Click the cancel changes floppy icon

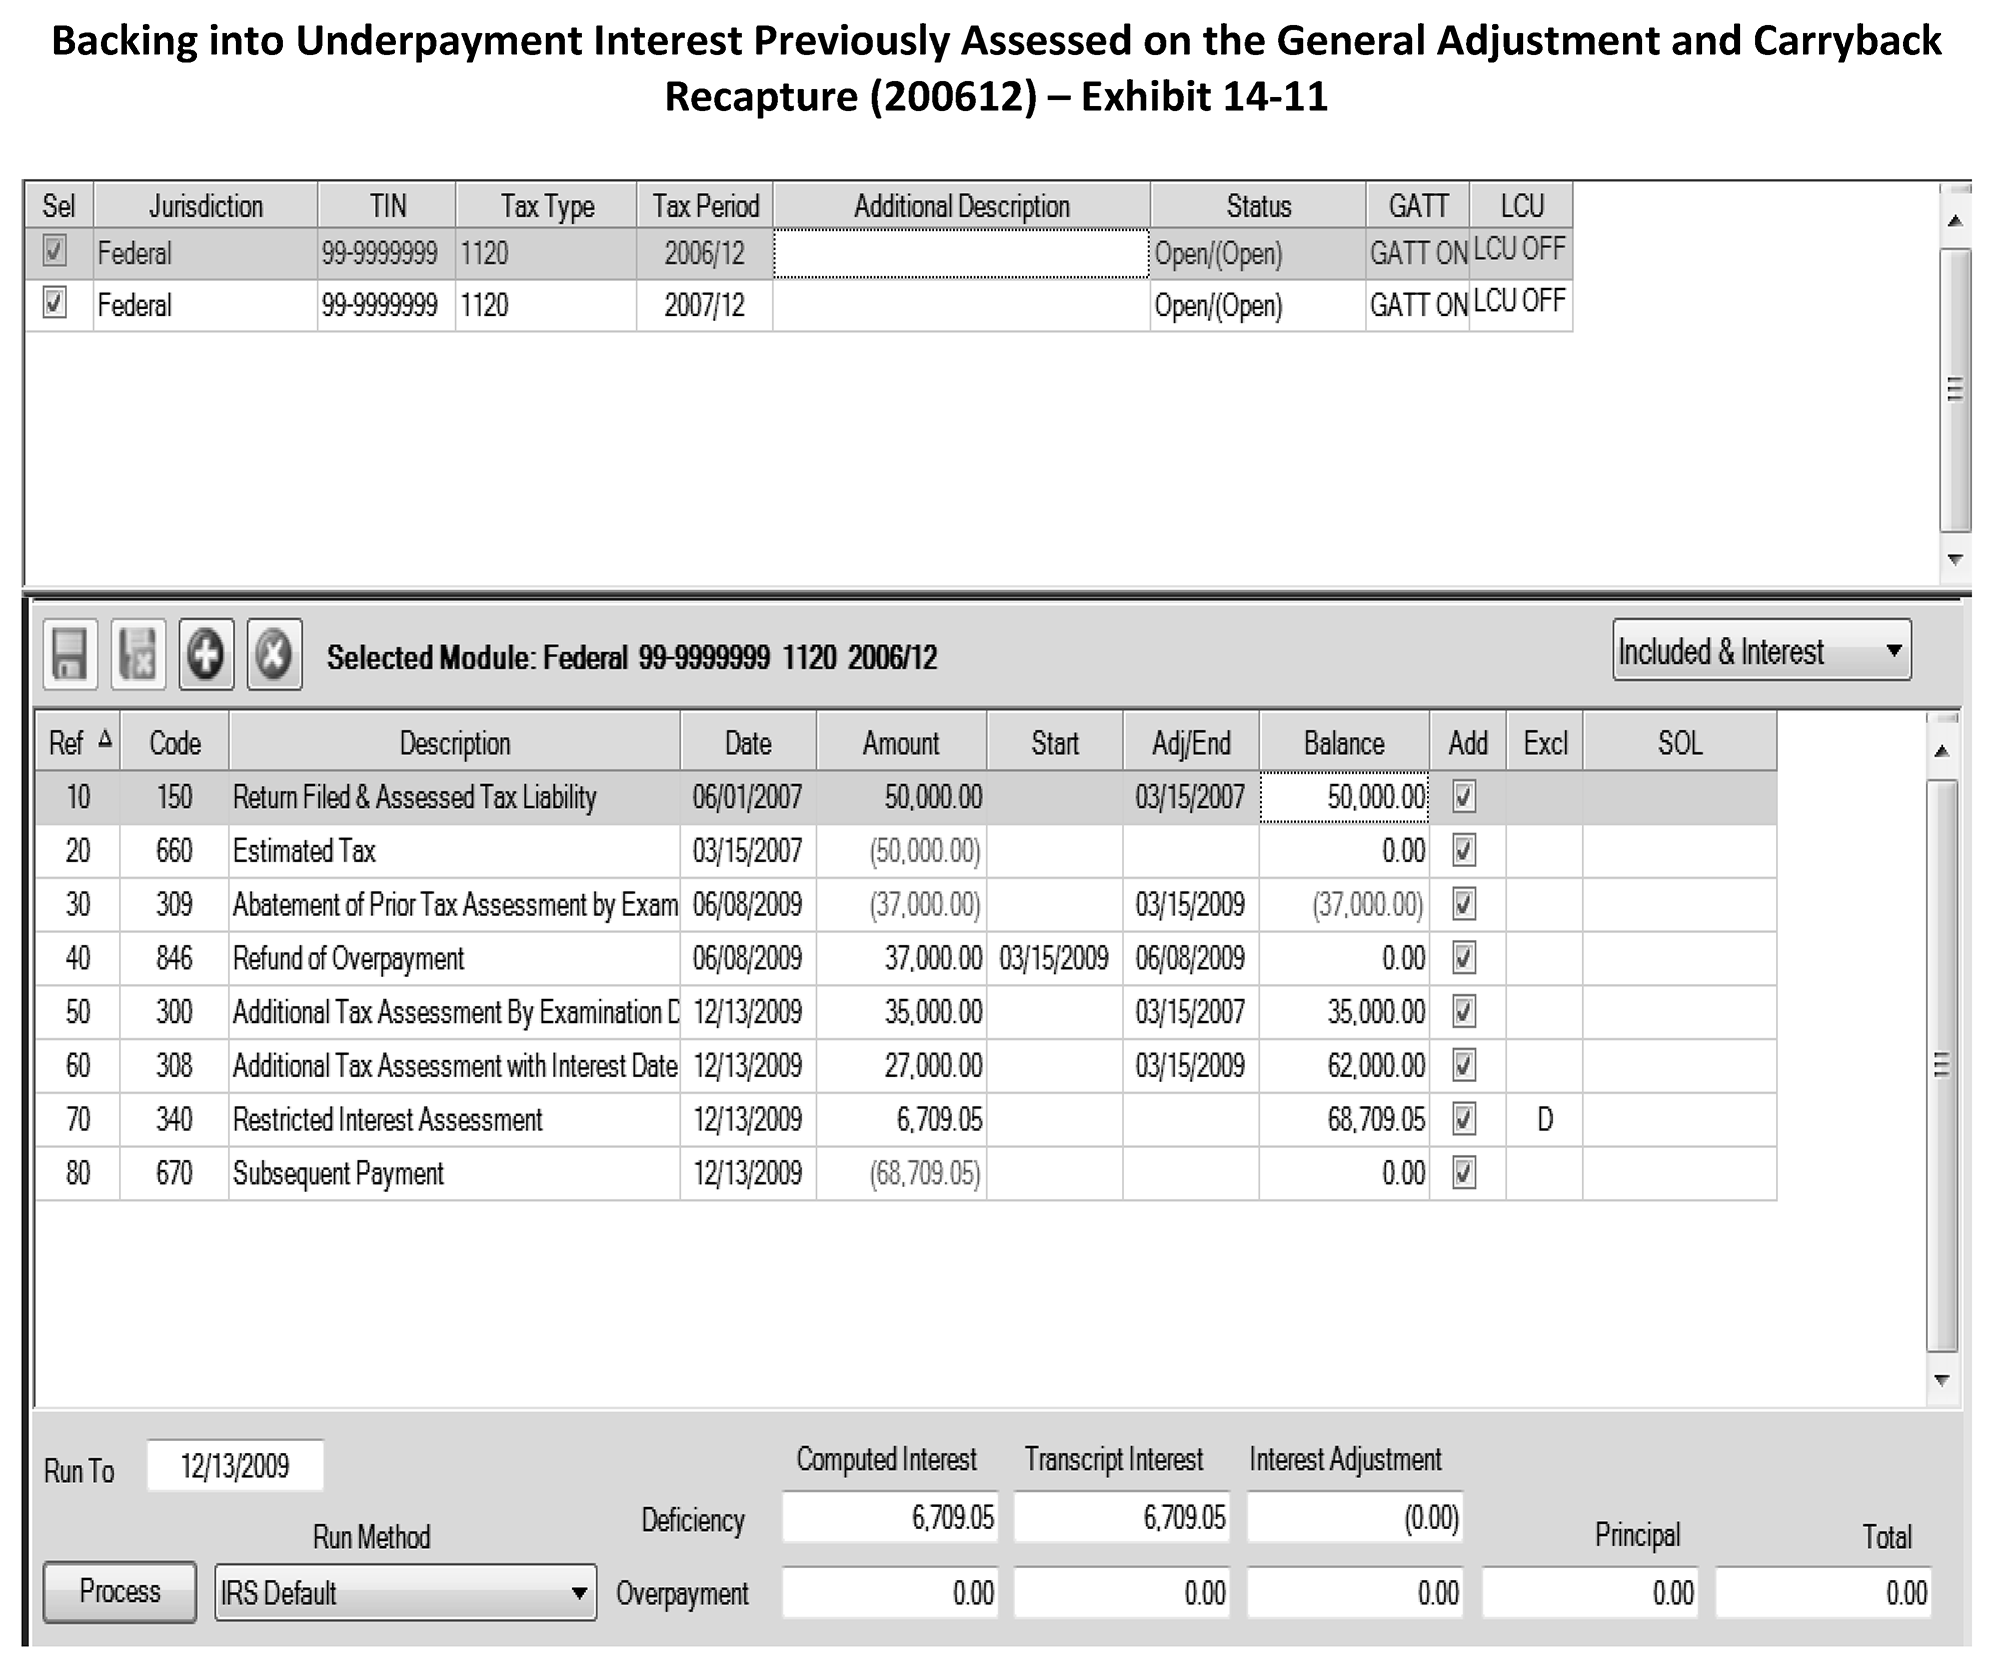[138, 655]
